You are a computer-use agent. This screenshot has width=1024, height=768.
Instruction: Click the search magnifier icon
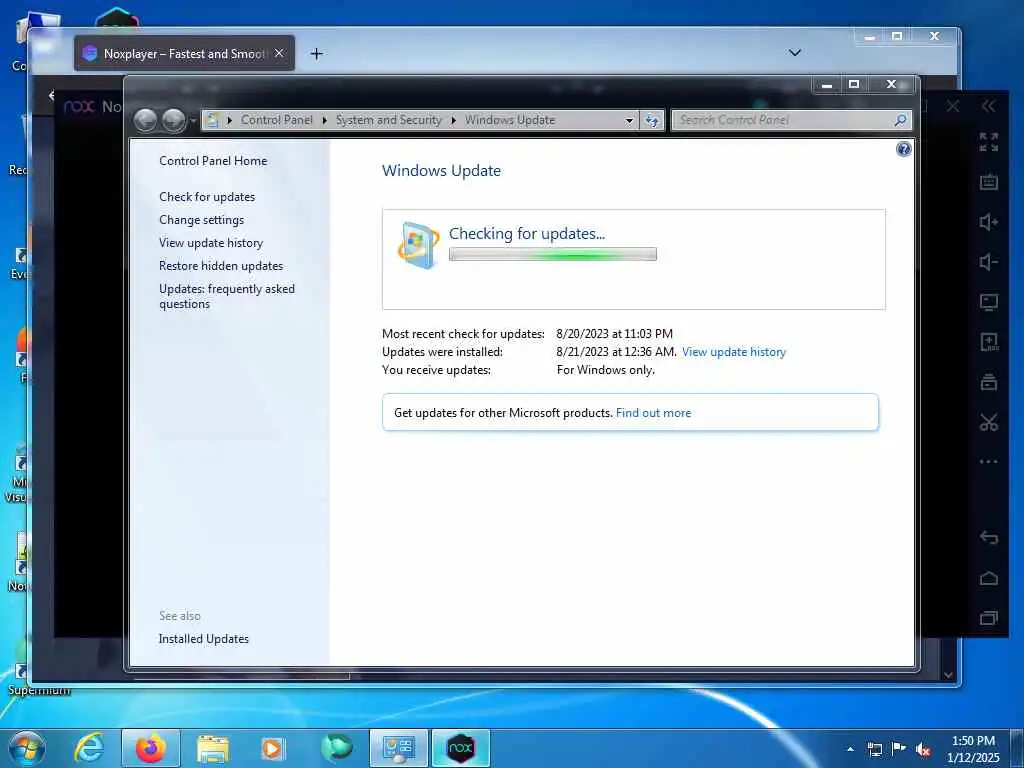click(x=900, y=120)
